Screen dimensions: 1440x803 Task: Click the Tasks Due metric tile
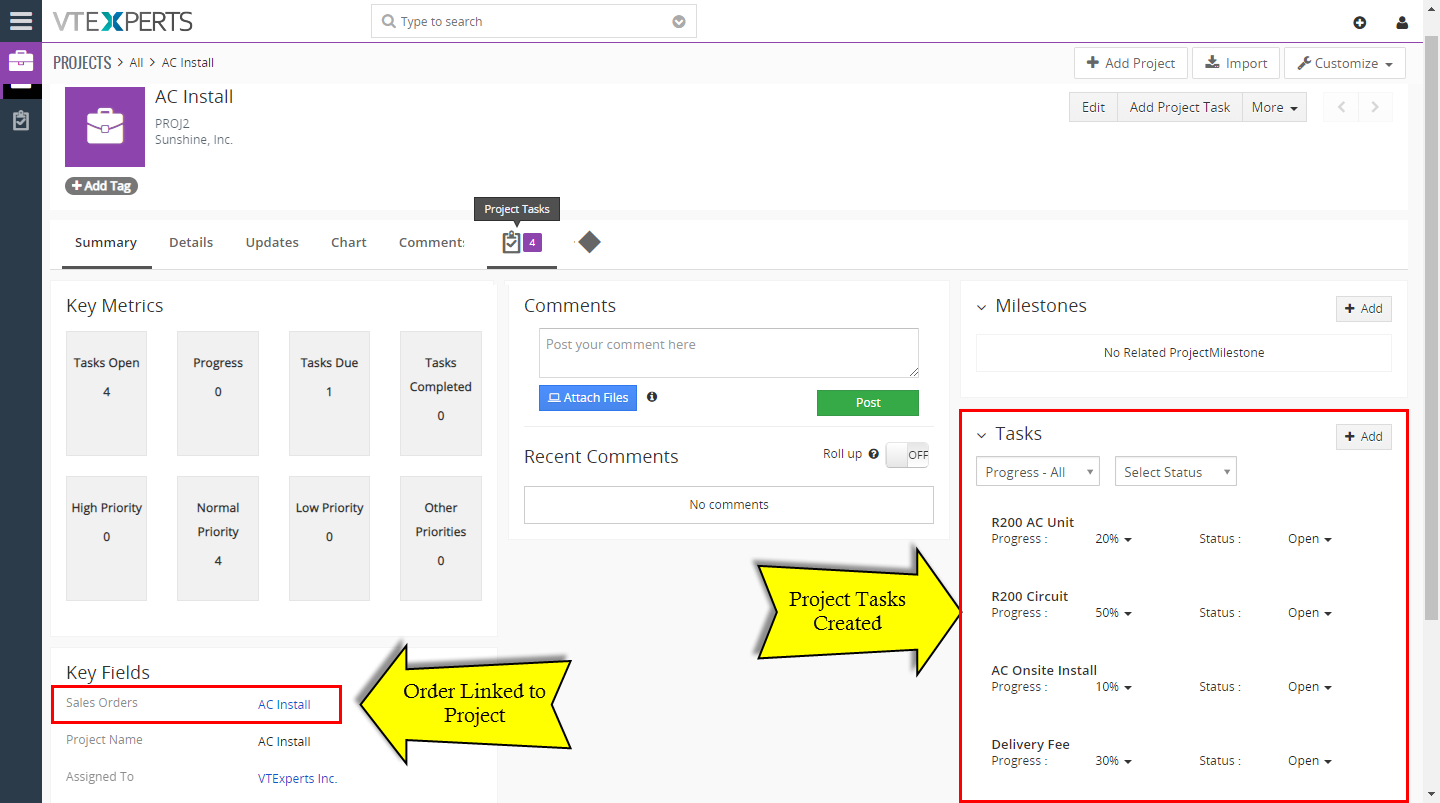click(x=329, y=394)
